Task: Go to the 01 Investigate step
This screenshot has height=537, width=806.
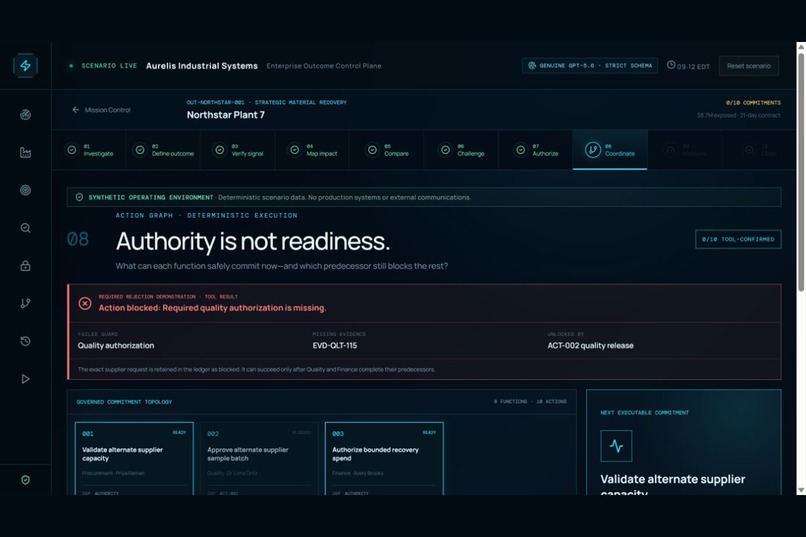Action: tap(89, 150)
